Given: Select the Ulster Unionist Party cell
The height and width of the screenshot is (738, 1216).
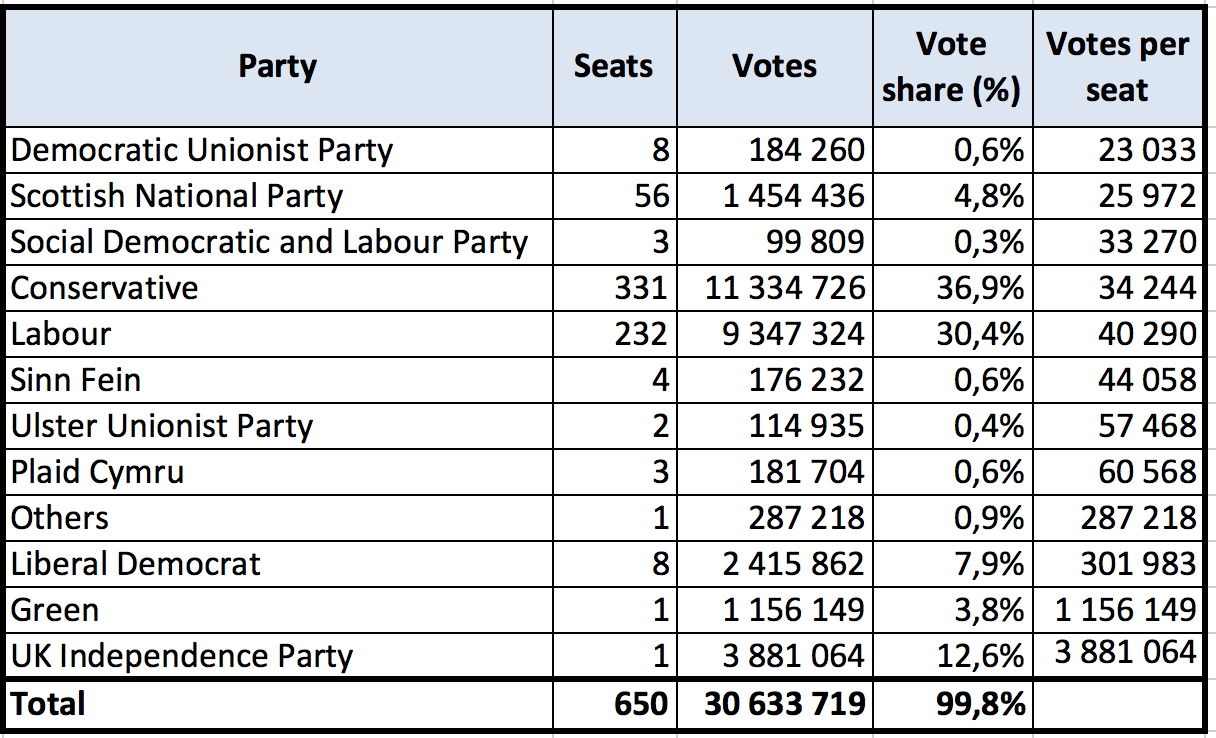Looking at the screenshot, I should coord(162,426).
